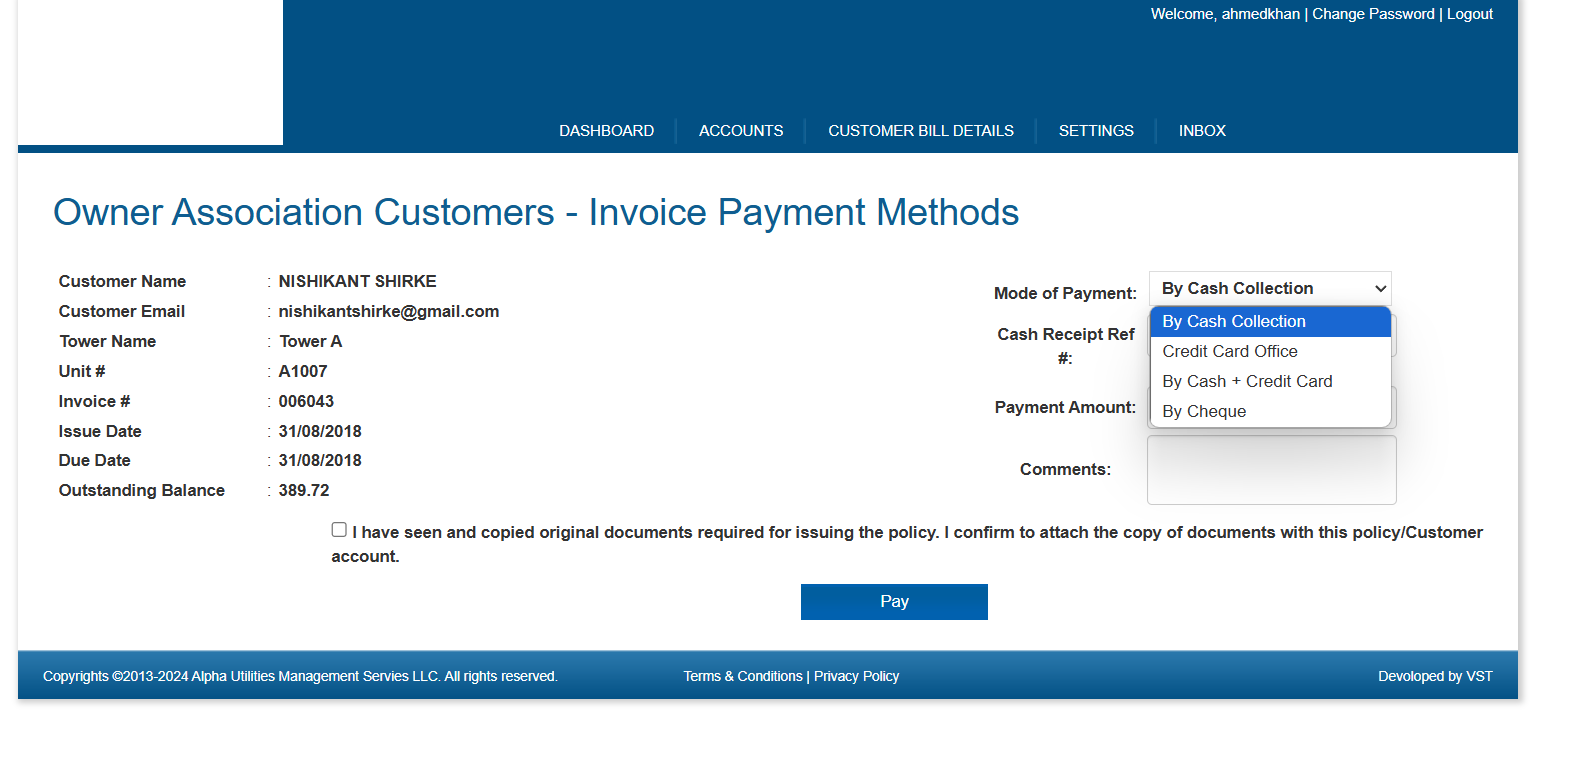
Task: Click the welcome username ahmedkhan
Action: (1260, 14)
